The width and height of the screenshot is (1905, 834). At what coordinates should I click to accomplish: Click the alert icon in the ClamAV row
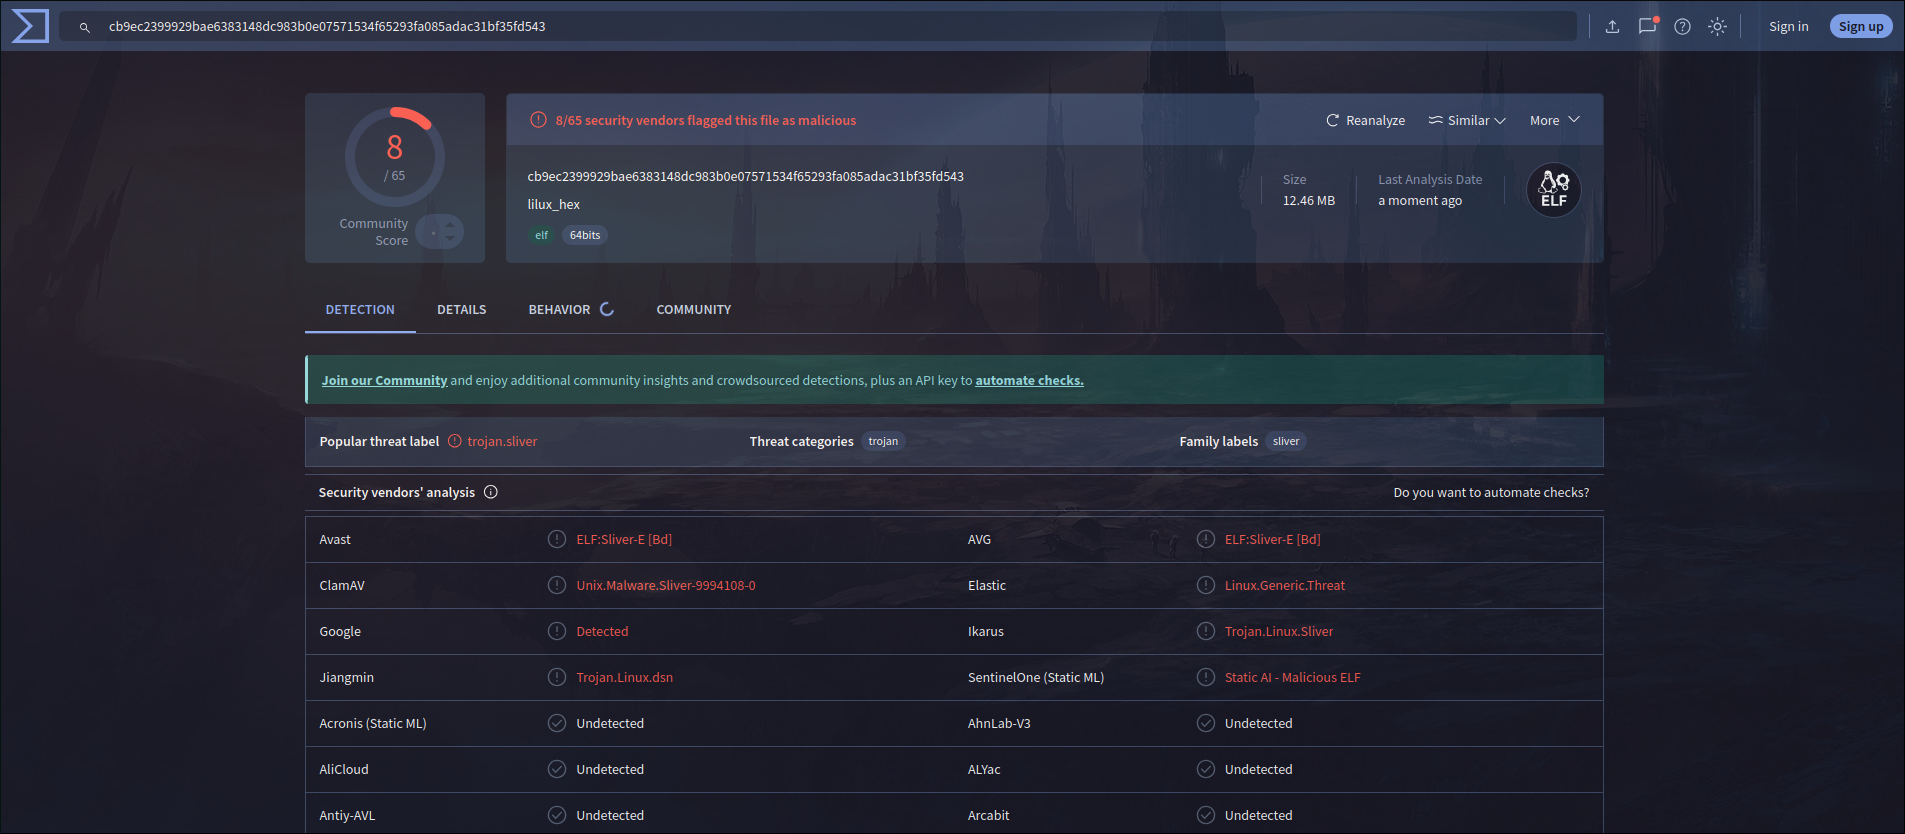click(x=557, y=585)
